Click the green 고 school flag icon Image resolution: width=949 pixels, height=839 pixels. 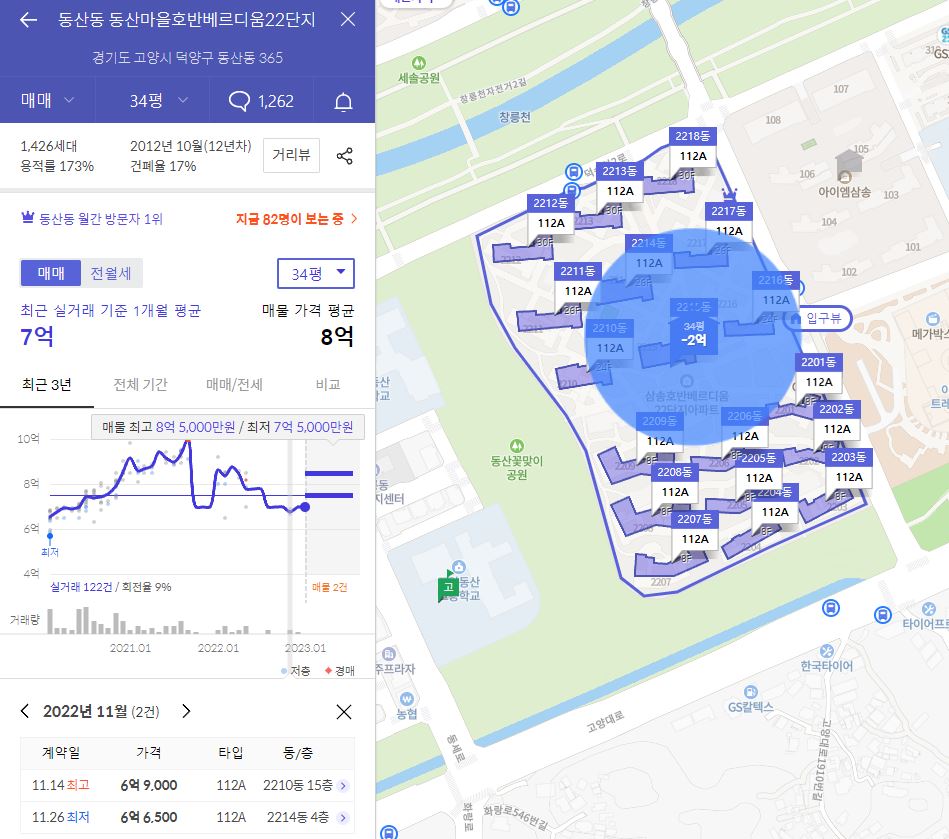(448, 587)
